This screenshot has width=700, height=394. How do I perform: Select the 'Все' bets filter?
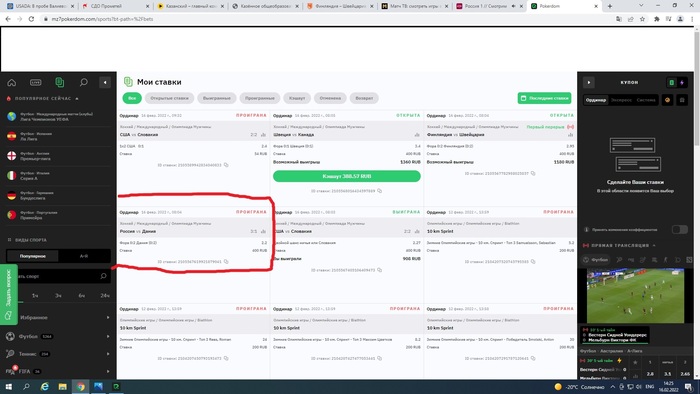[x=132, y=98]
